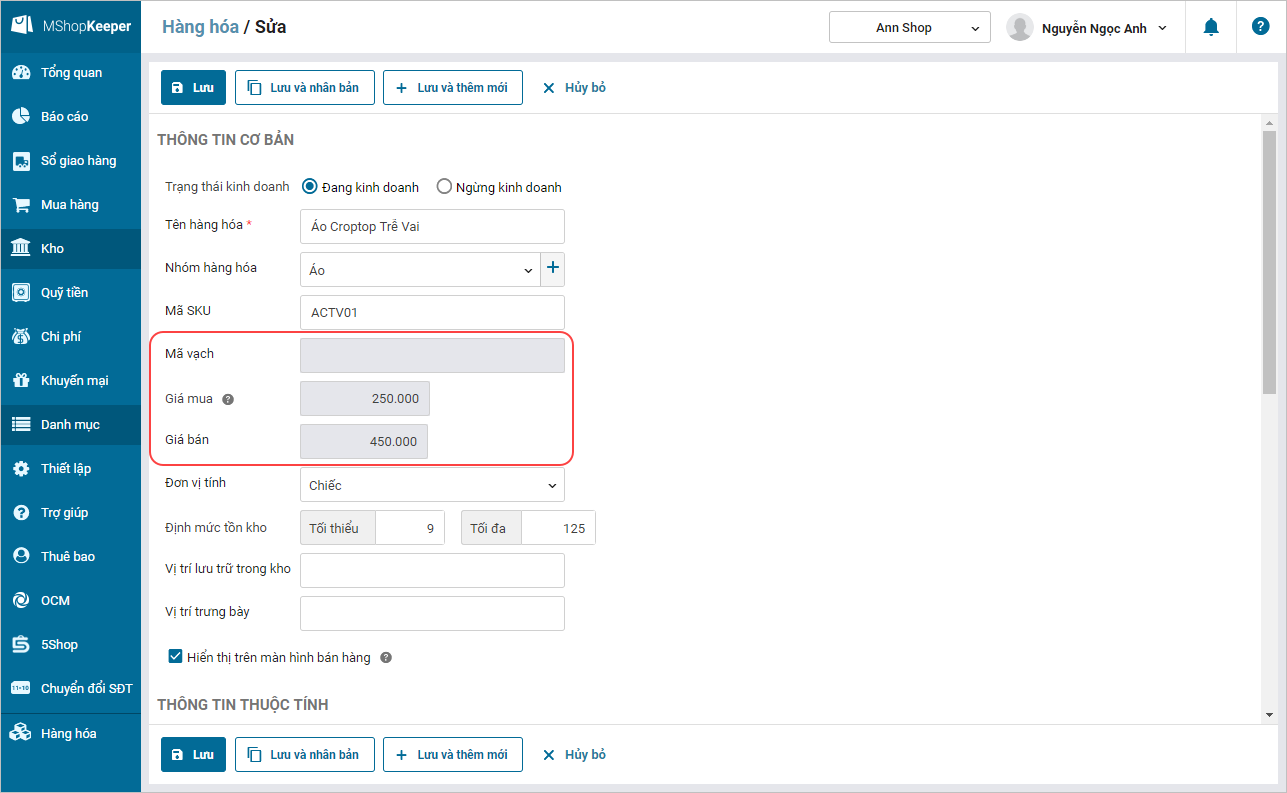
Task: Click the help icon next to Giá mua
Action: click(x=228, y=399)
